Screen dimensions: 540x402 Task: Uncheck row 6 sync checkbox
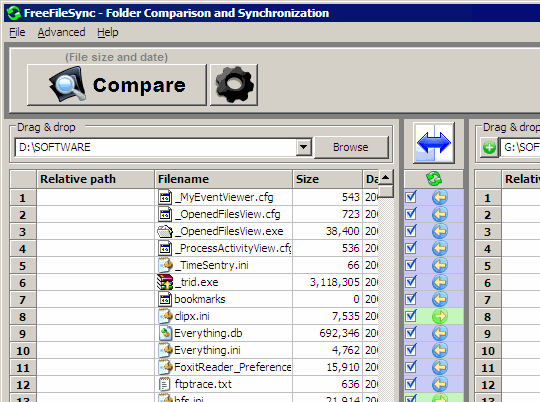click(411, 282)
